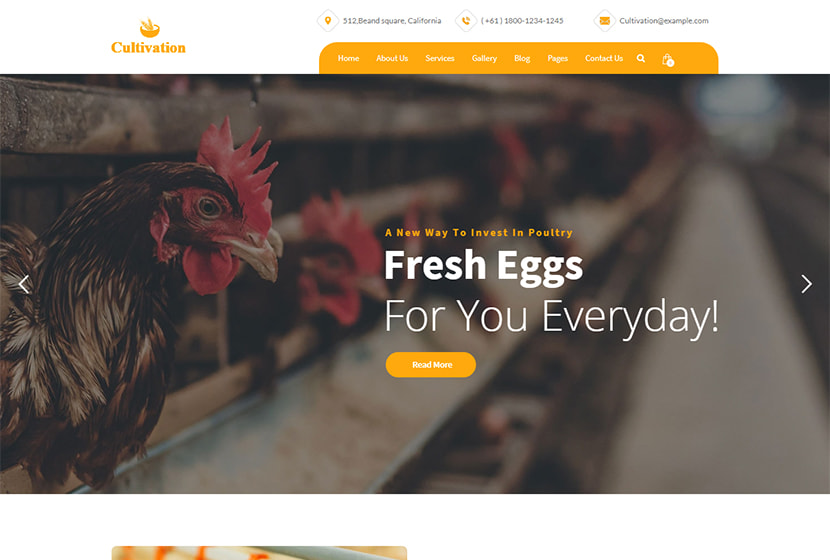Click the phone handset icon
The width and height of the screenshot is (830, 560).
point(466,21)
